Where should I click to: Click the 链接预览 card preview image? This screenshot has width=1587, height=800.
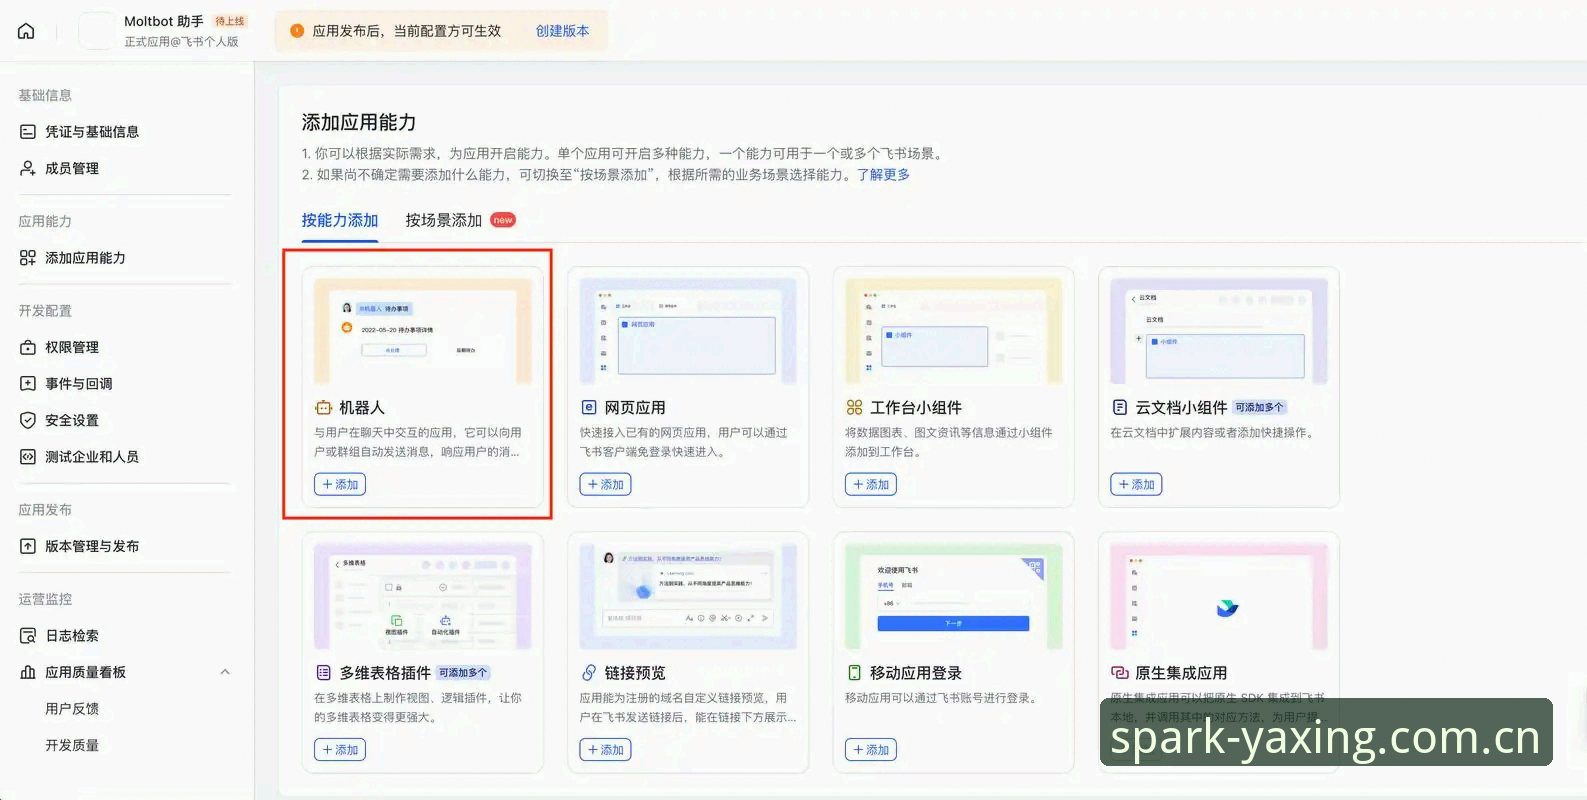coord(688,597)
